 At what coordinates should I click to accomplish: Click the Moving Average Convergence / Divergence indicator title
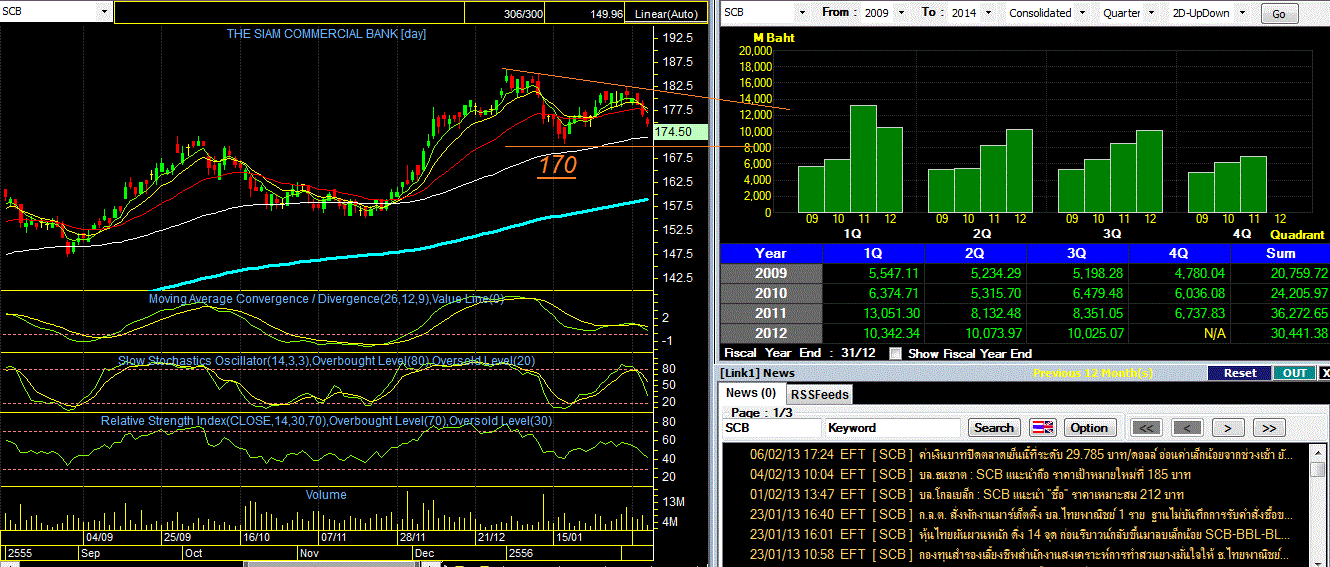pos(326,298)
